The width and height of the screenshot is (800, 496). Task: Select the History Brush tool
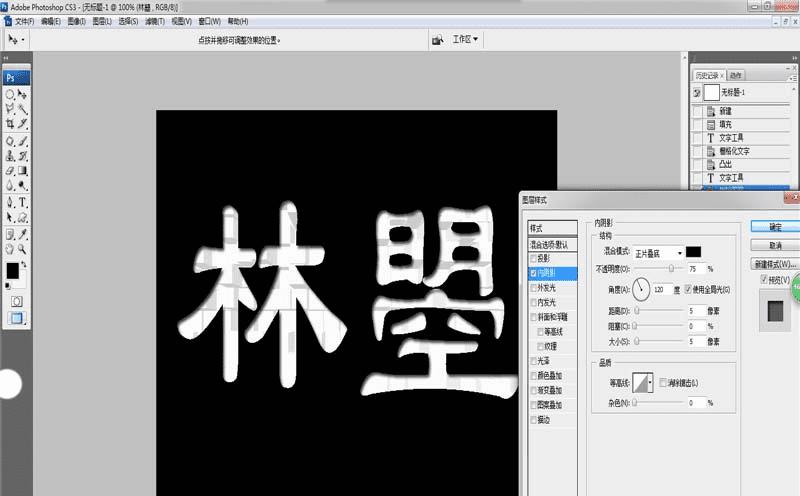click(22, 156)
